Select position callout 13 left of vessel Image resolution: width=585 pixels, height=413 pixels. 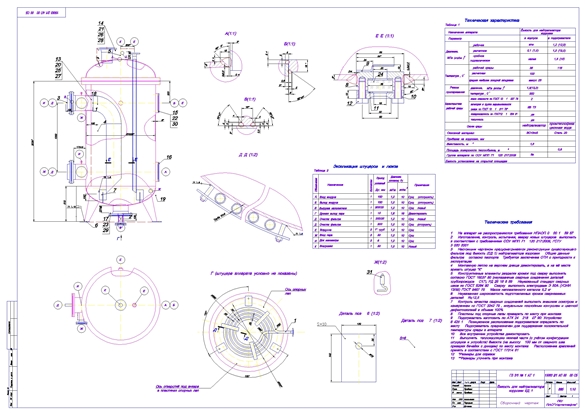58,60
